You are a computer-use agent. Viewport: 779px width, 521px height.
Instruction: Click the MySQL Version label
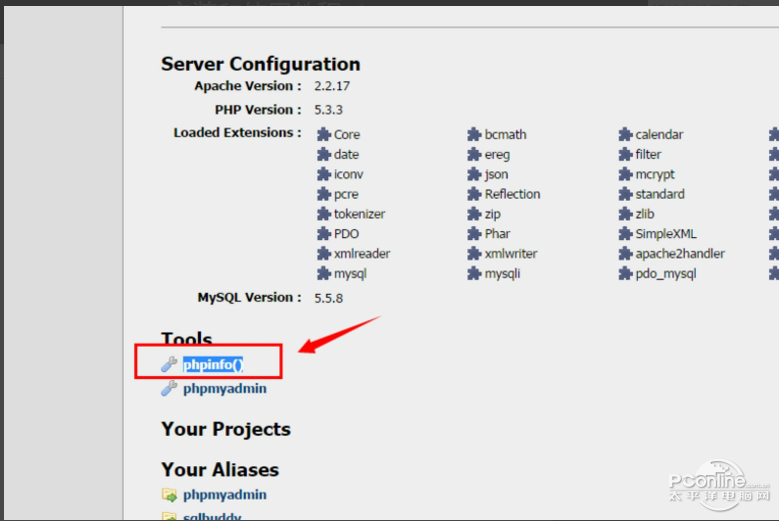(x=249, y=298)
